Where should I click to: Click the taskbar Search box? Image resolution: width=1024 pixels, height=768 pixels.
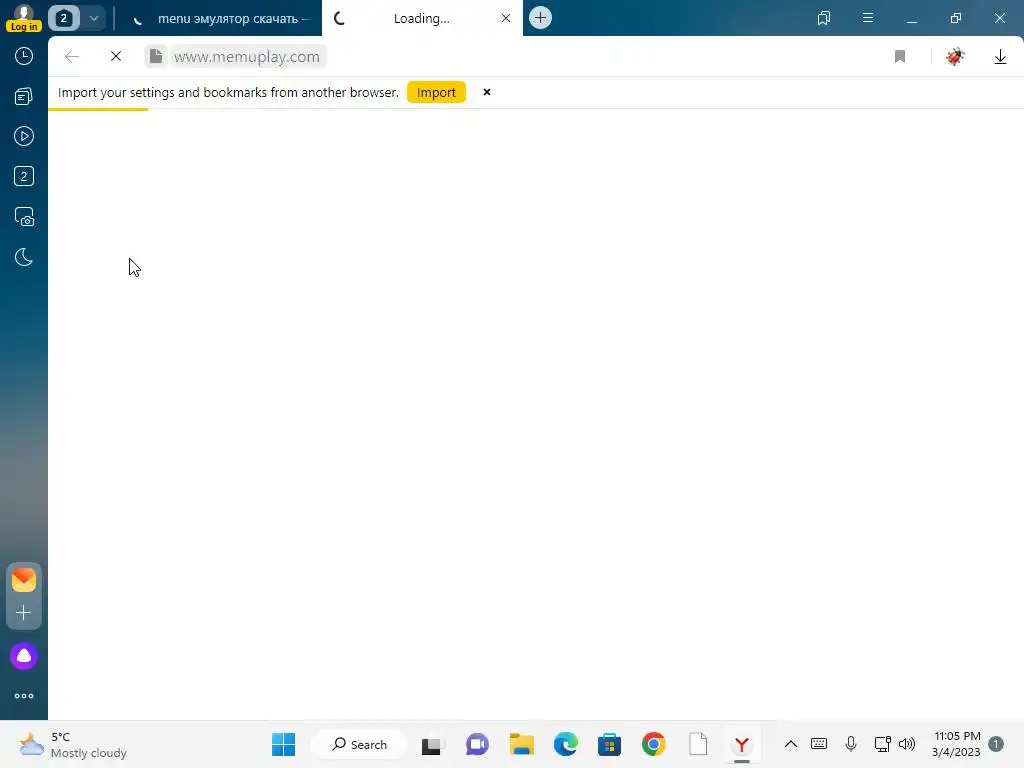tap(359, 744)
